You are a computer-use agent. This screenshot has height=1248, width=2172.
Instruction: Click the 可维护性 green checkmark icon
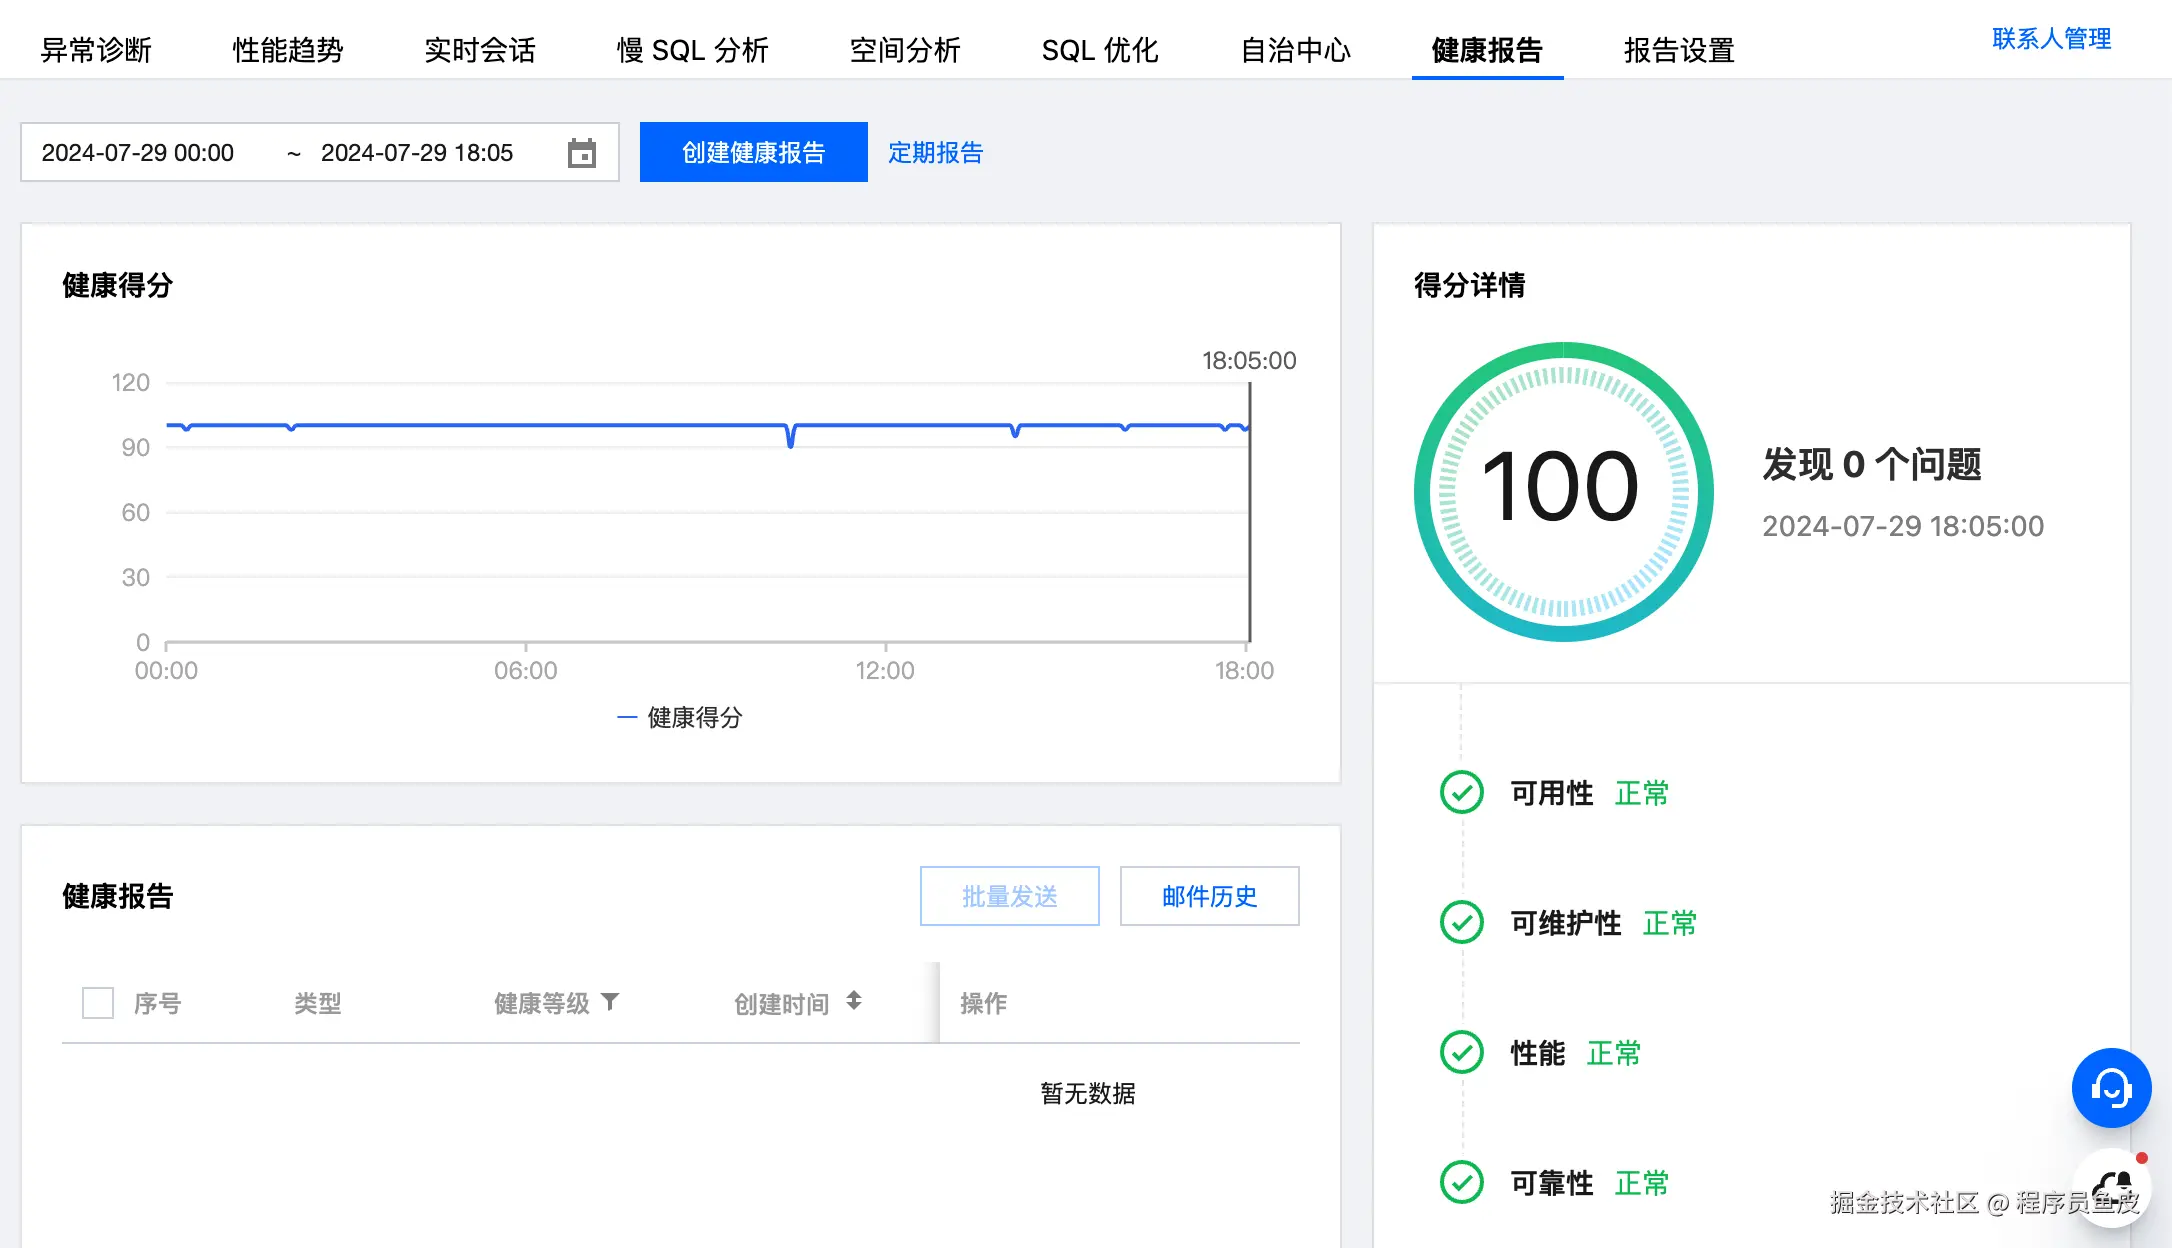(x=1461, y=922)
